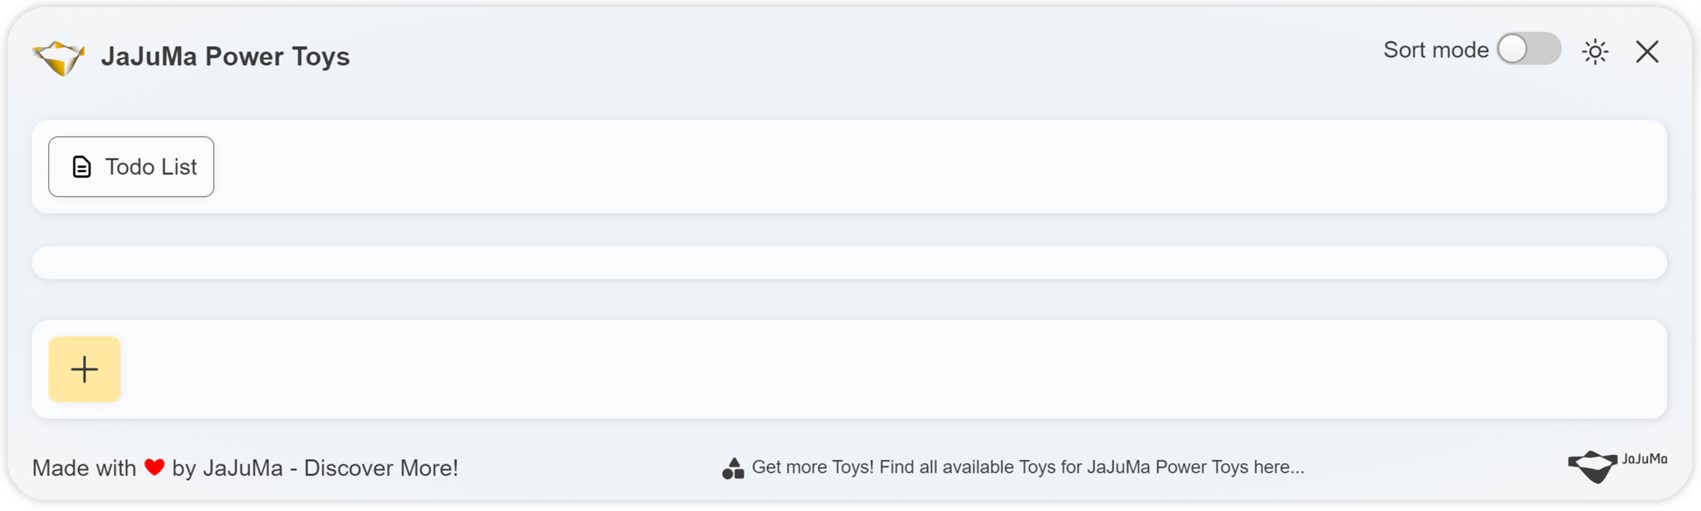Add a new toy with the plus button
The image size is (1701, 511).
pyautogui.click(x=84, y=369)
